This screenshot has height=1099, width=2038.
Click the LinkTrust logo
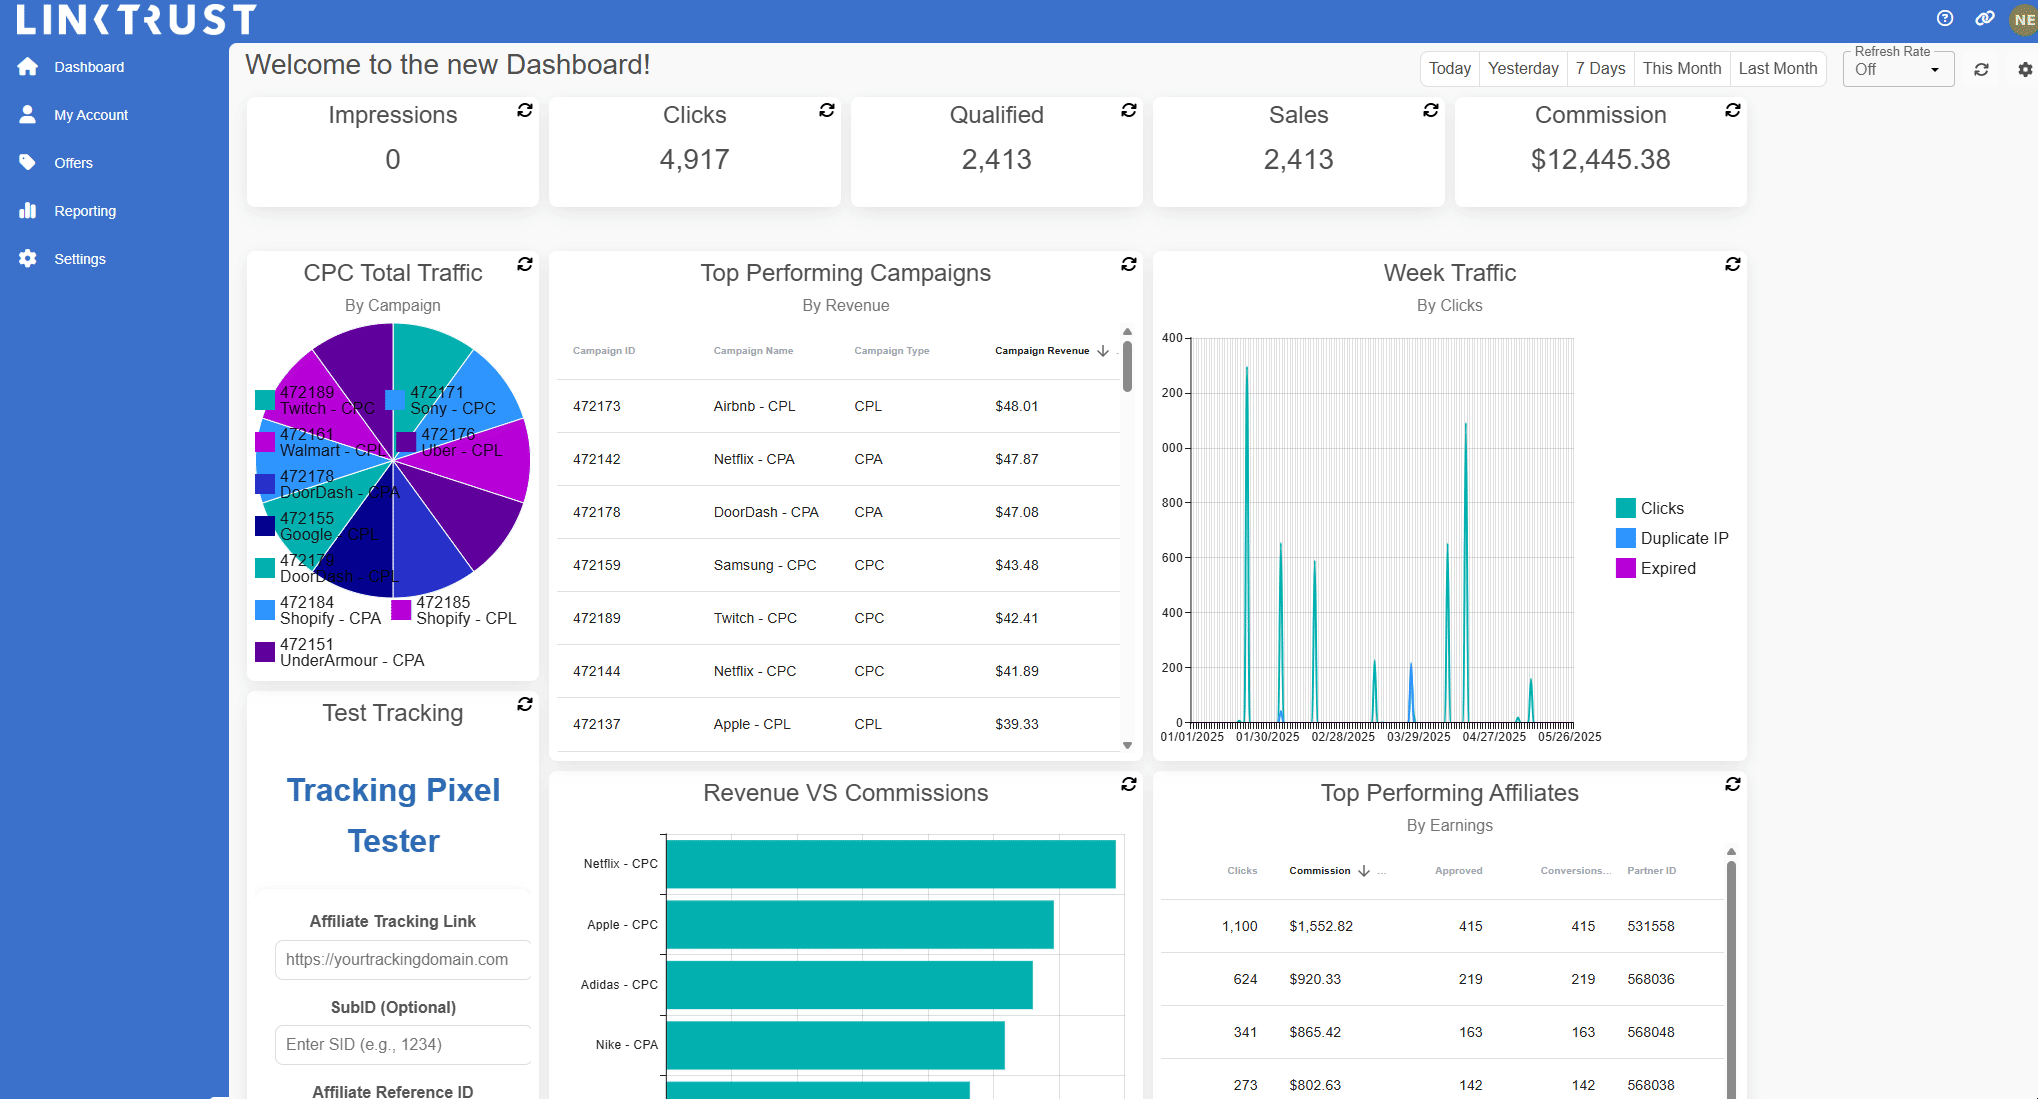[x=136, y=19]
